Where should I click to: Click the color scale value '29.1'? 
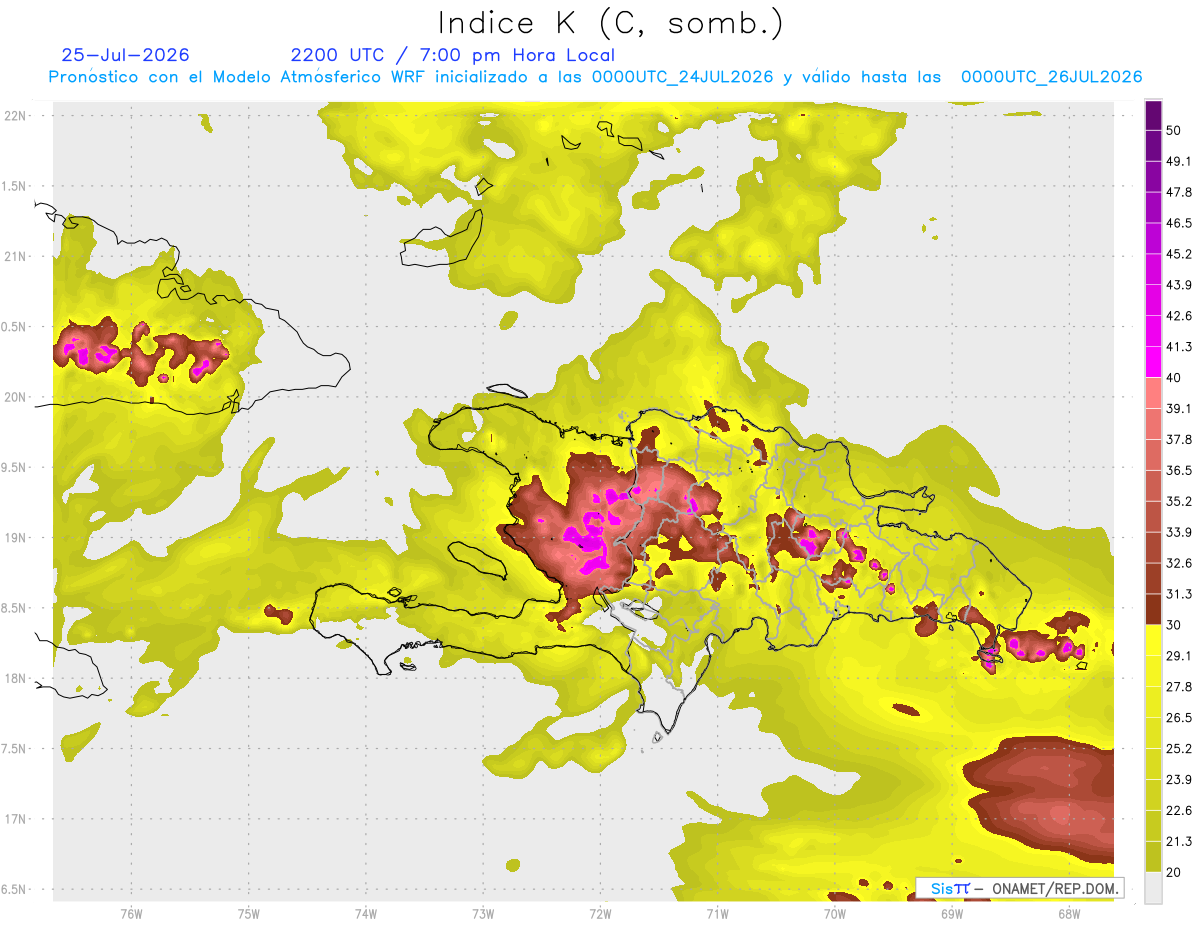tap(1178, 656)
